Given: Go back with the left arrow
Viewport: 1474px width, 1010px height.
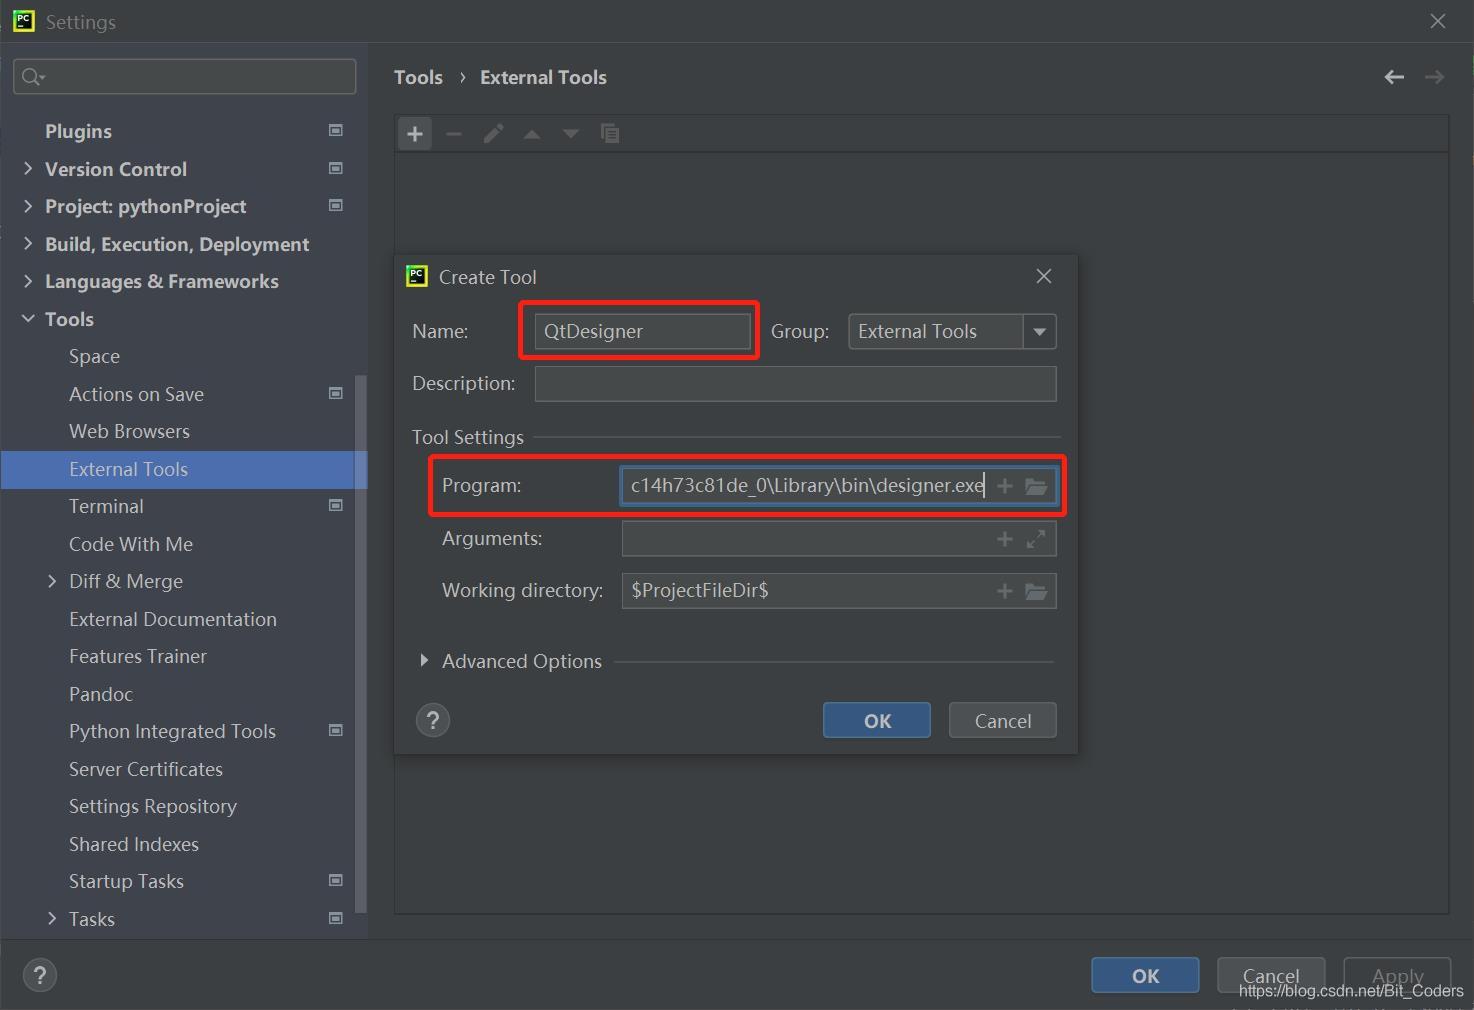Looking at the screenshot, I should pos(1394,77).
